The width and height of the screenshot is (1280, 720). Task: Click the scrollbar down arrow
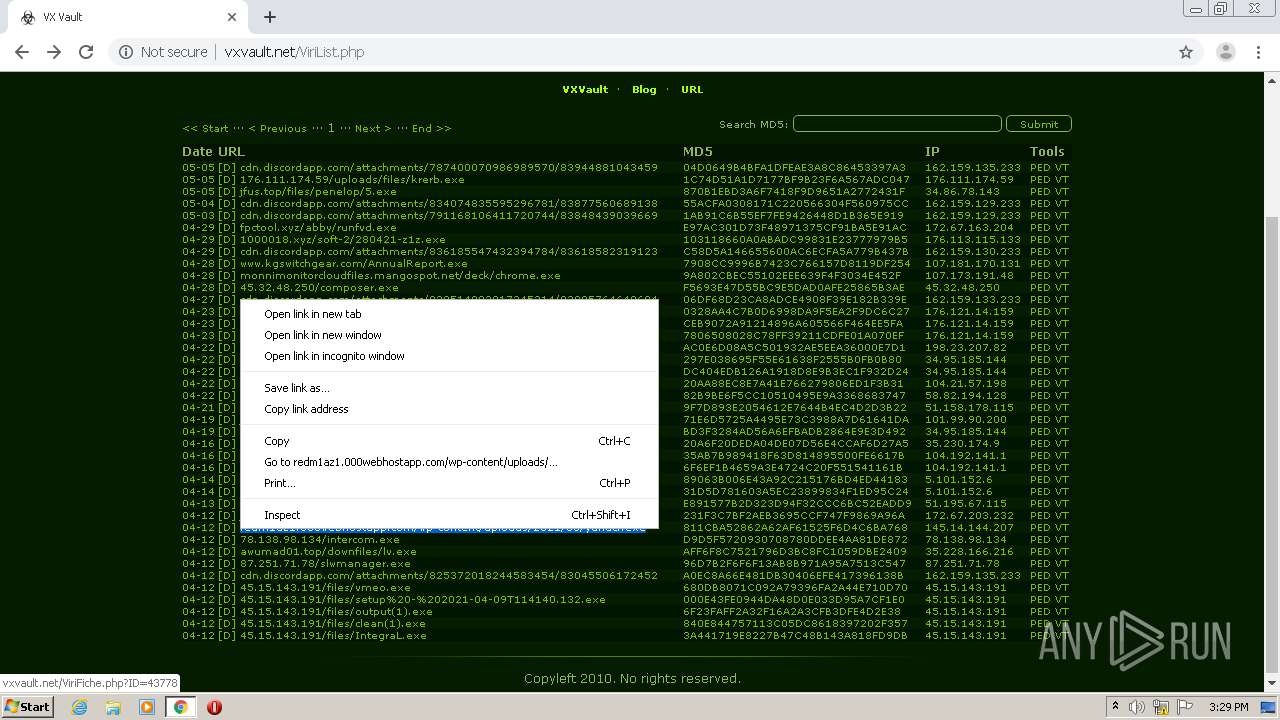click(1272, 682)
